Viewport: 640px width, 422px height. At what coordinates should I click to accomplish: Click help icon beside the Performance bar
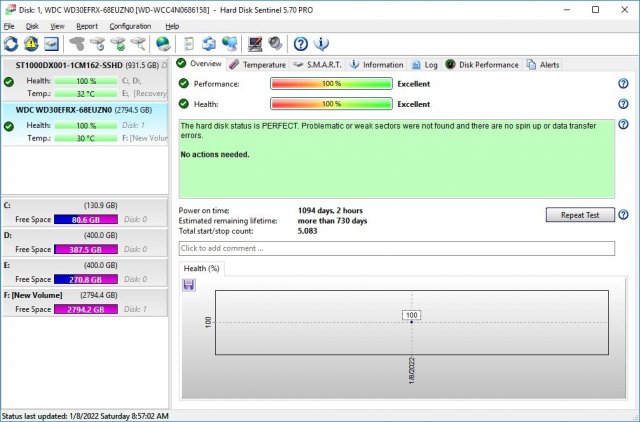[623, 84]
